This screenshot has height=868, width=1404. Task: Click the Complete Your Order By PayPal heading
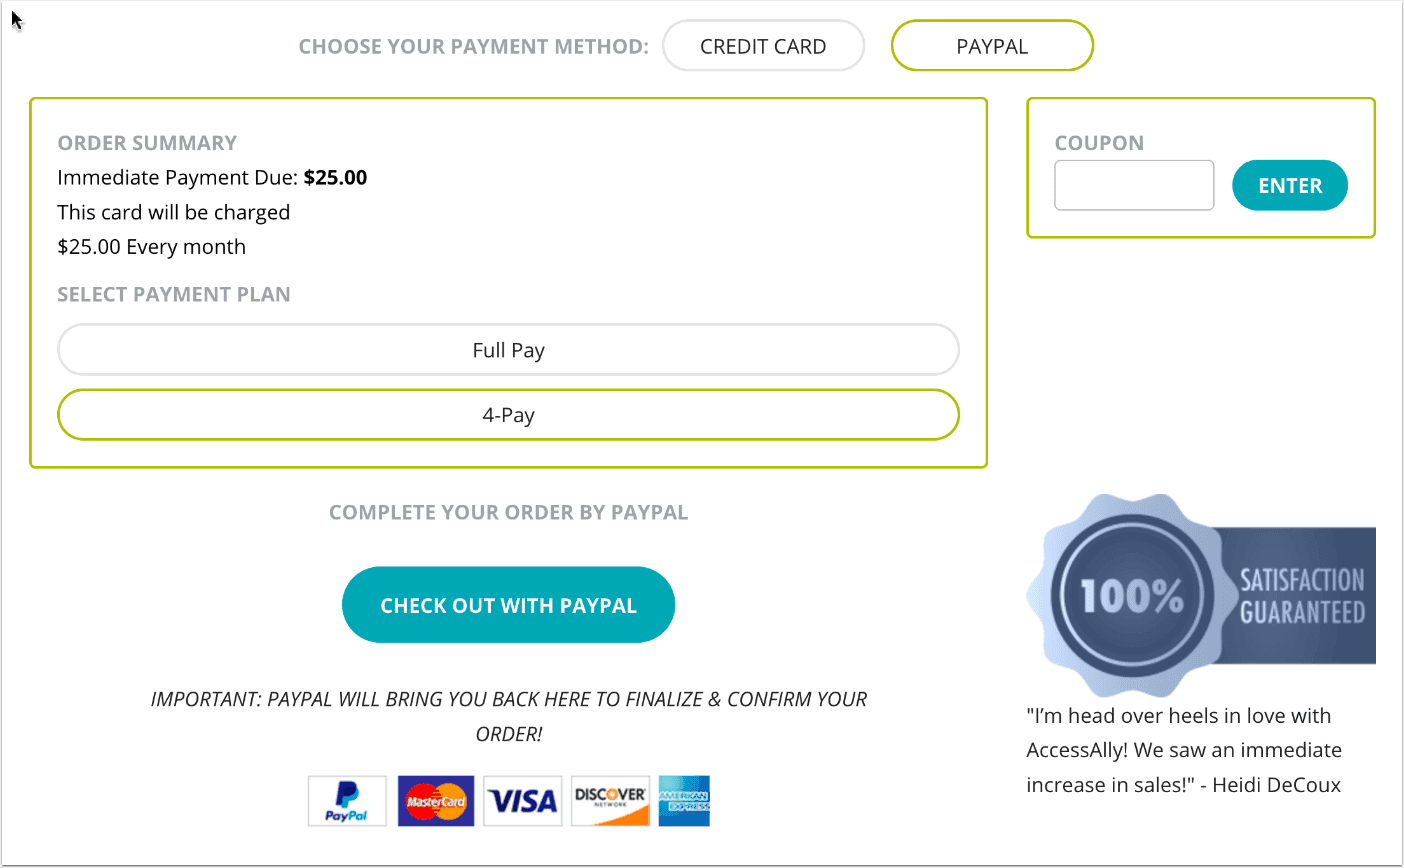click(508, 513)
